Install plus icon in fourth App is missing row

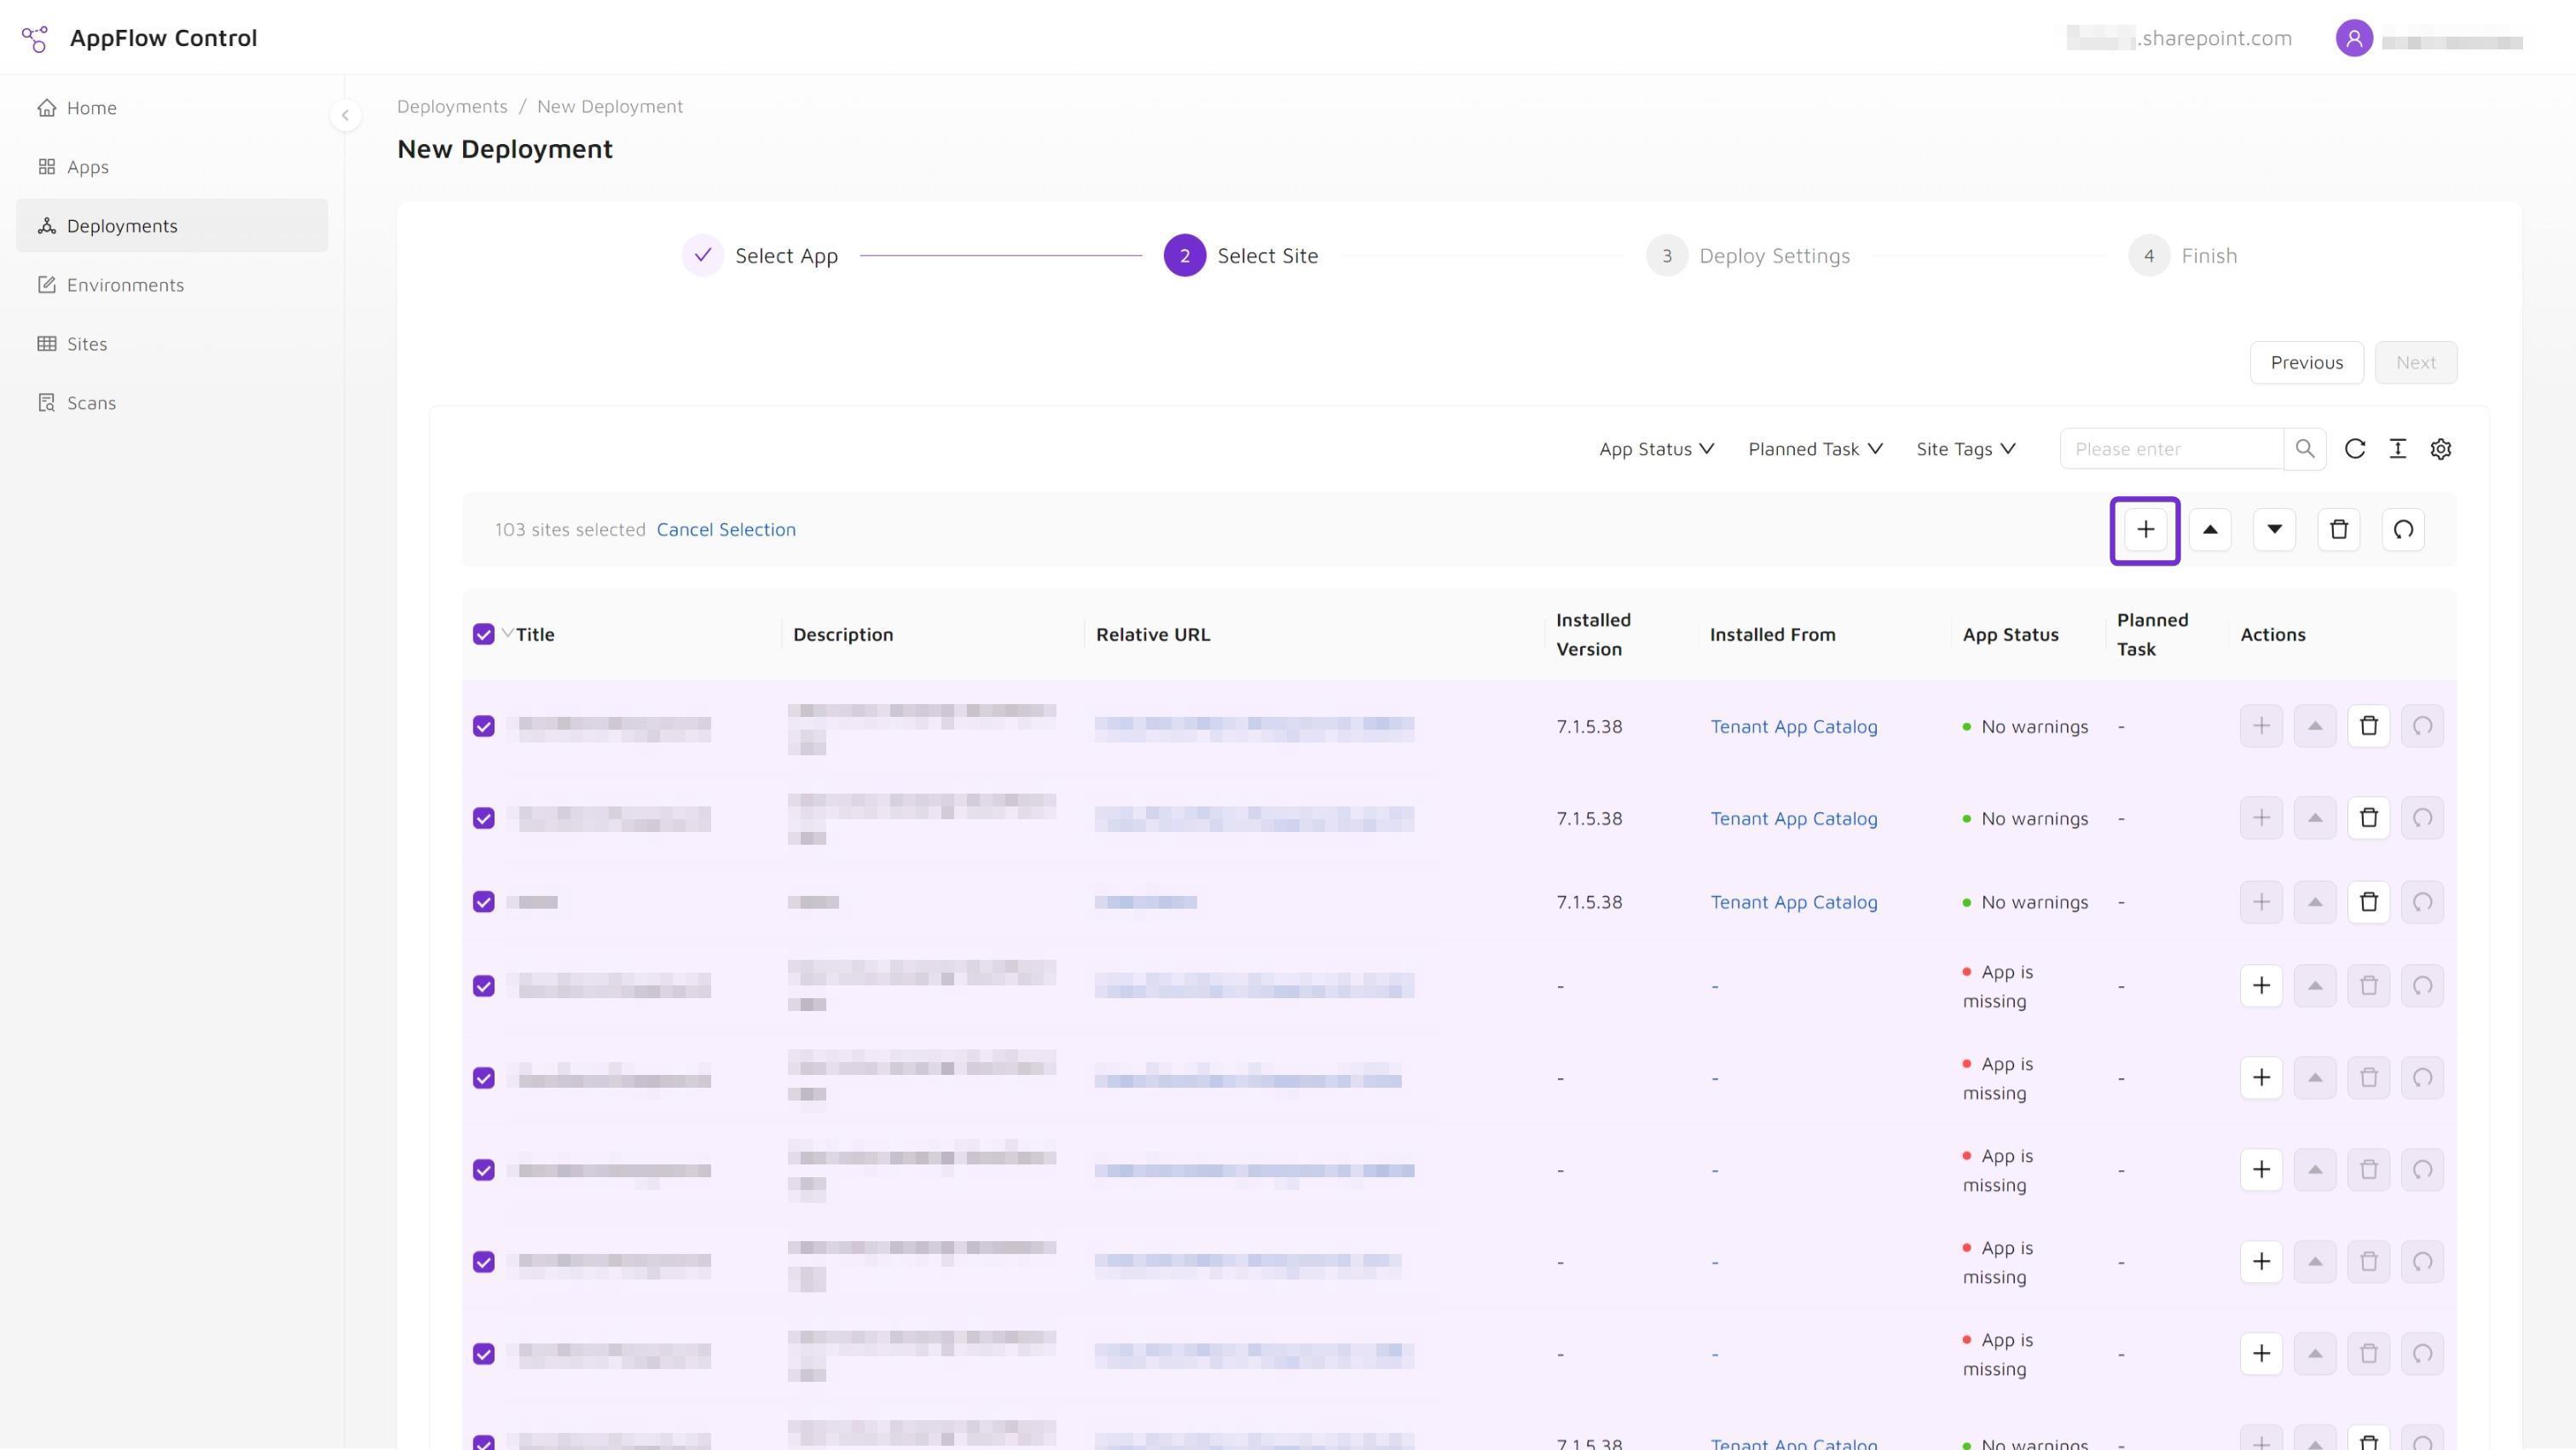point(2261,1262)
